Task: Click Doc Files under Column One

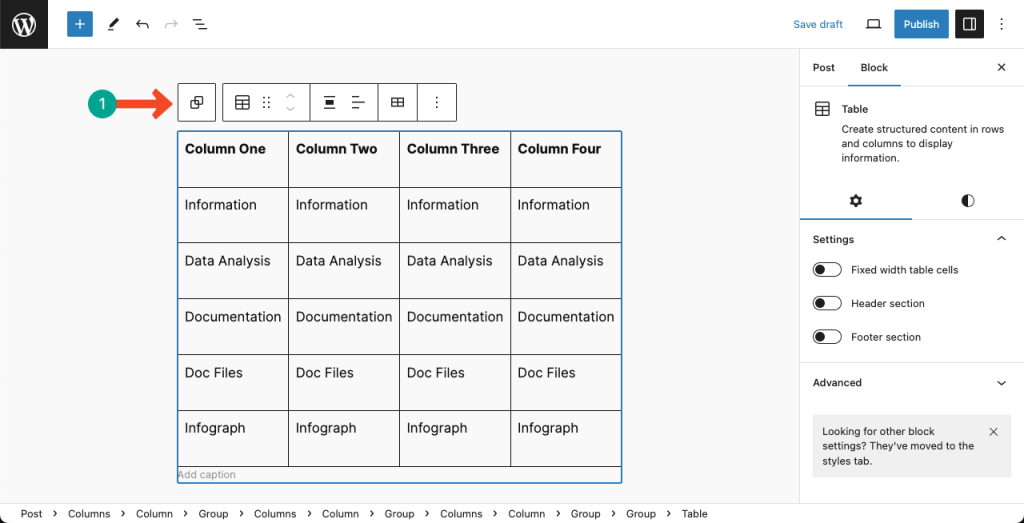Action: 232,383
